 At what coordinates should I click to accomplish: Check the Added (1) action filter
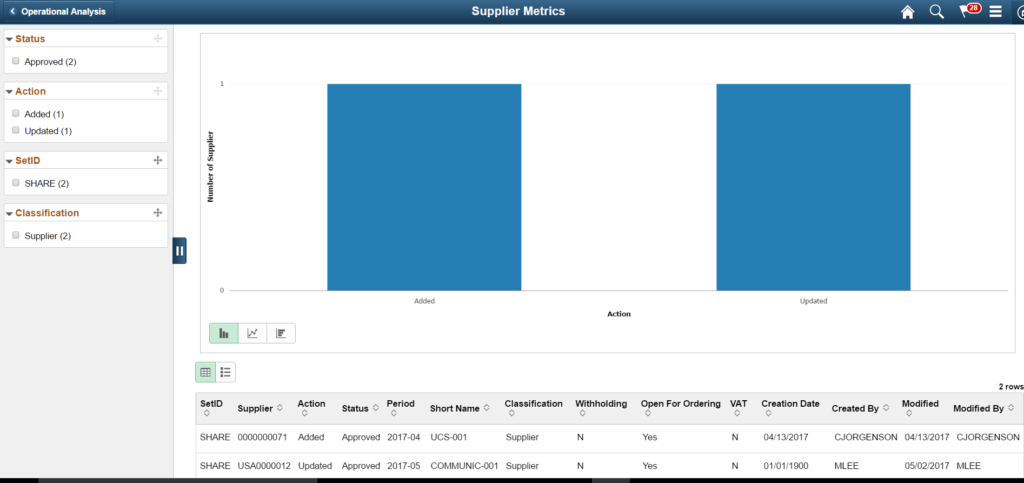click(16, 114)
